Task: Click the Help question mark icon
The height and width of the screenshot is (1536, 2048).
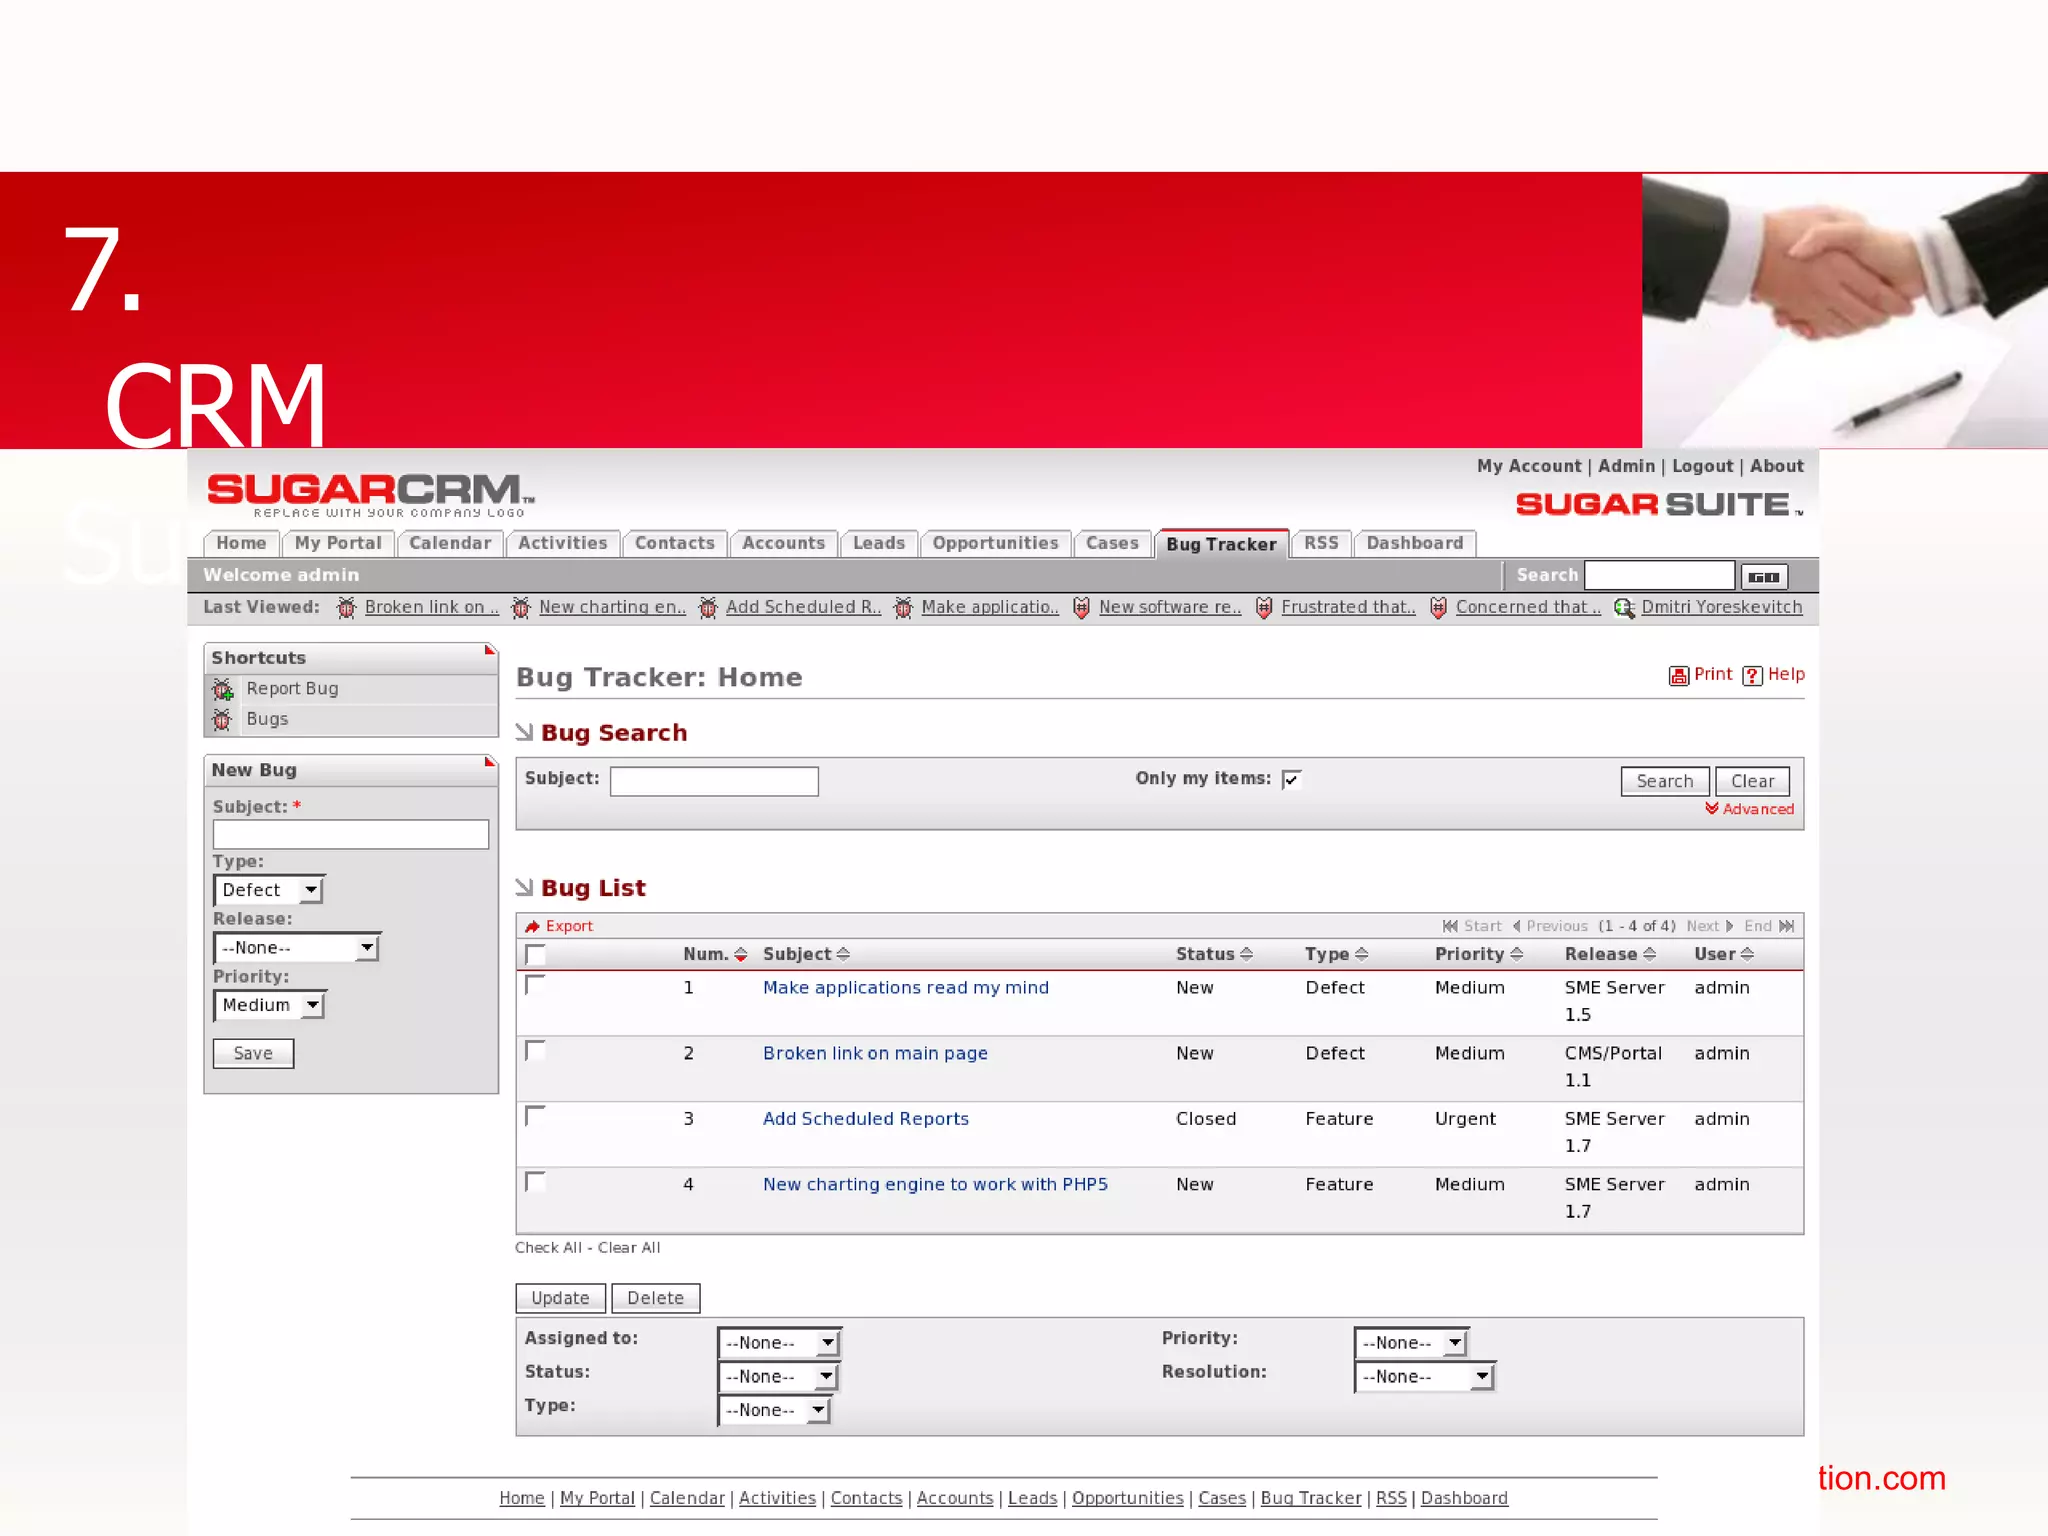Action: pos(1752,676)
